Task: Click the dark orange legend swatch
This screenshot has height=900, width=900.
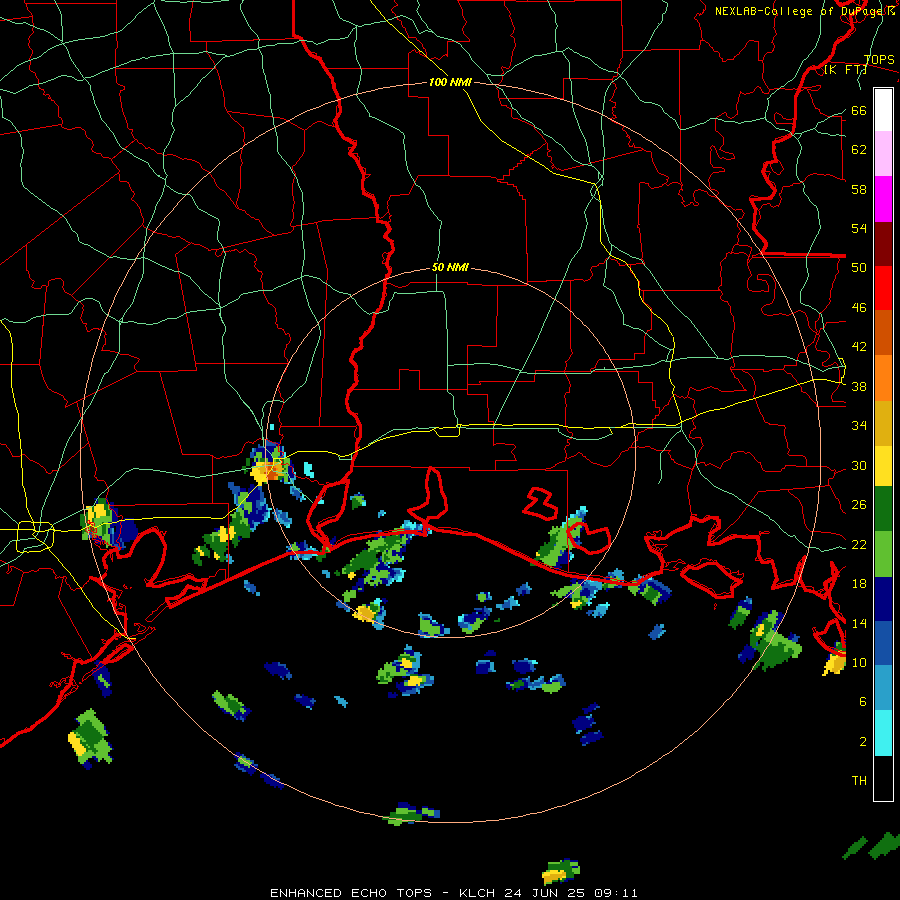Action: click(x=883, y=333)
